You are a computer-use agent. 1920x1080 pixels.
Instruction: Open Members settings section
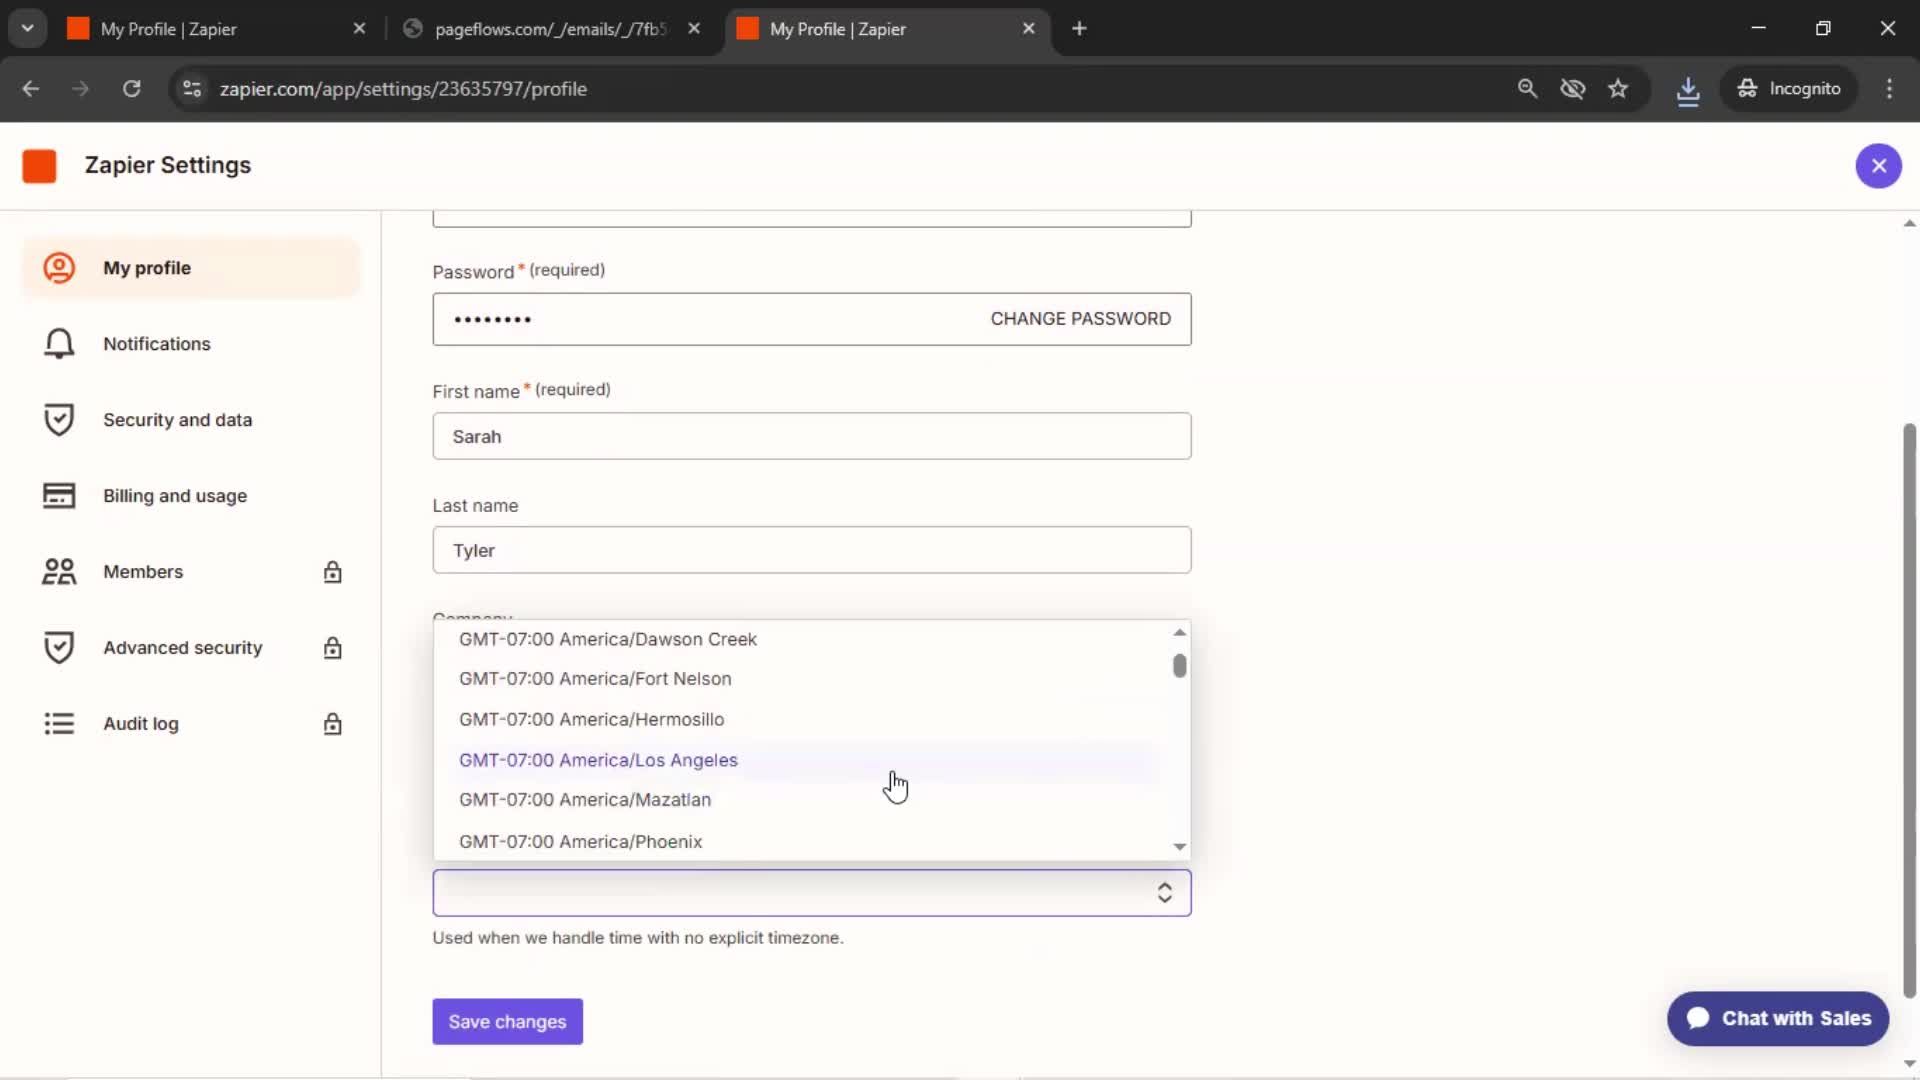(x=191, y=572)
